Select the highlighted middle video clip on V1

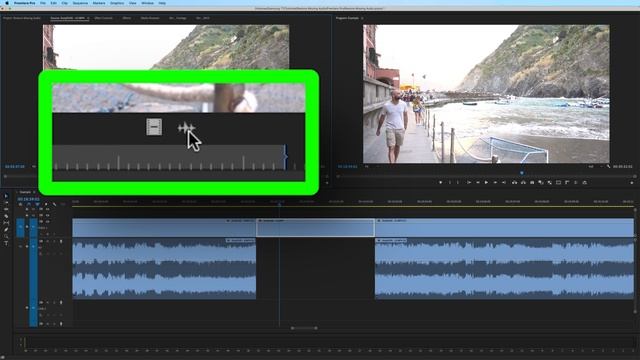[315, 227]
